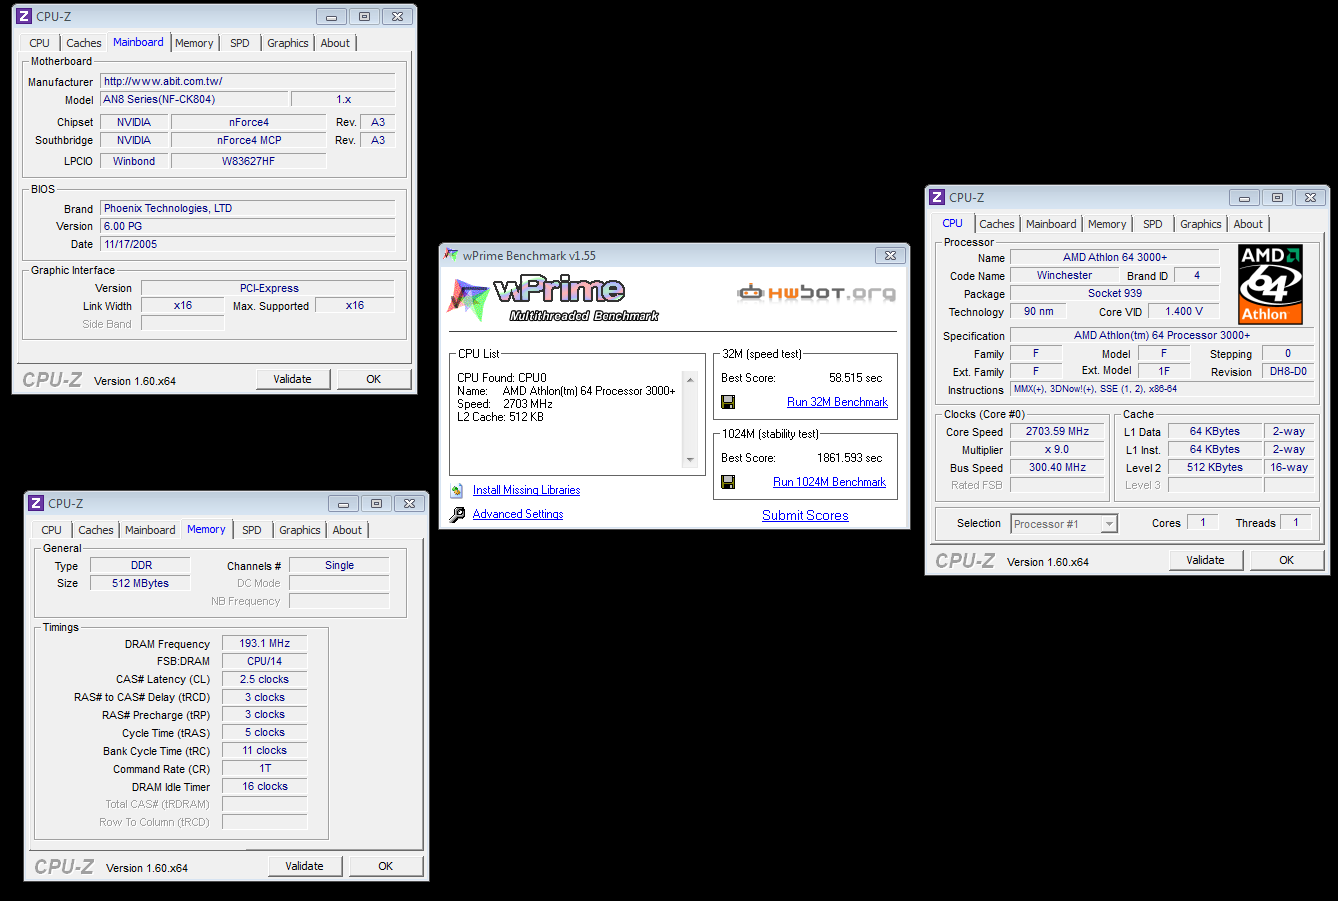This screenshot has width=1338, height=901.
Task: Click the W83627HF LPCIO value
Action: (248, 161)
